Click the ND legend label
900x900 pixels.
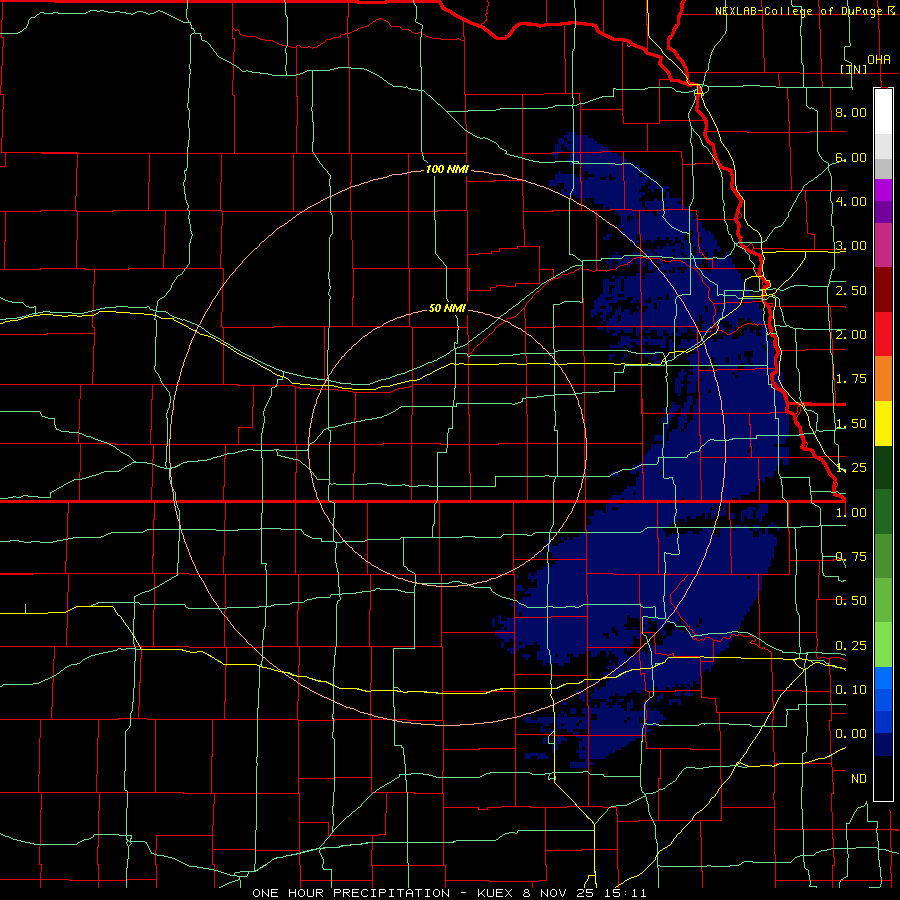coord(859,779)
